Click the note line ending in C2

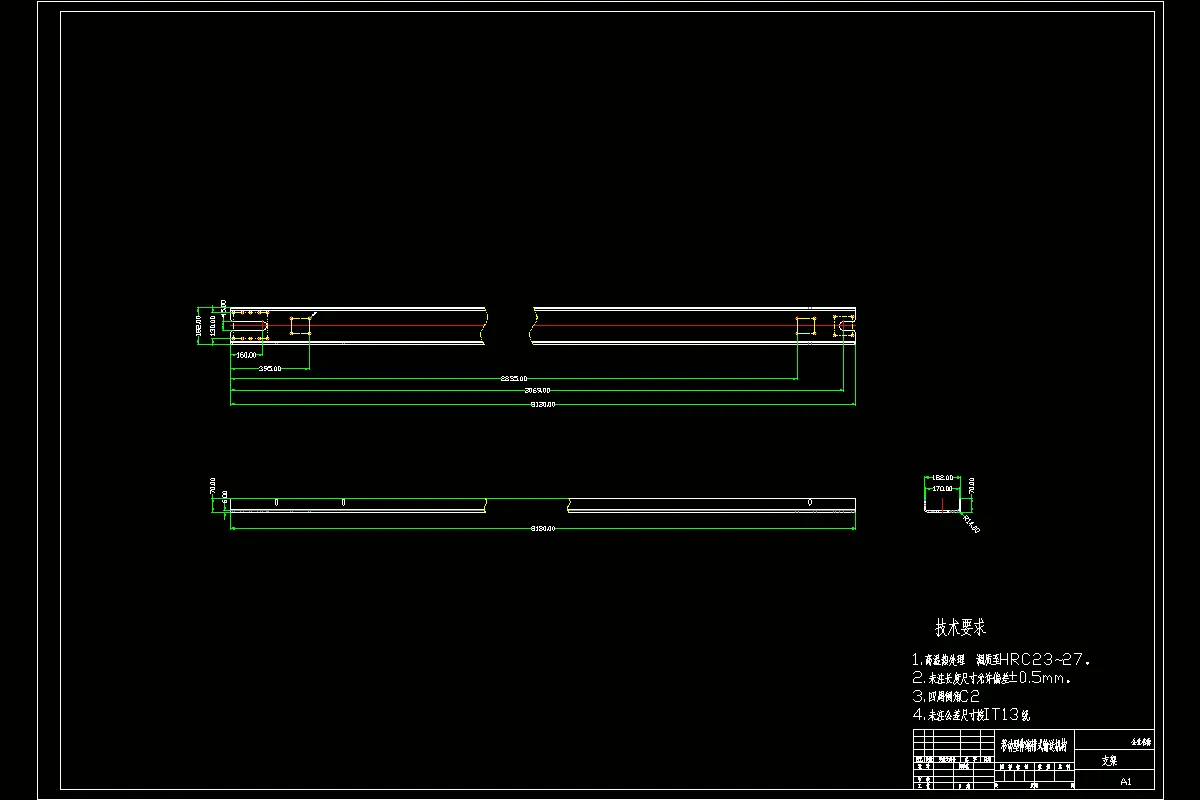click(x=945, y=696)
